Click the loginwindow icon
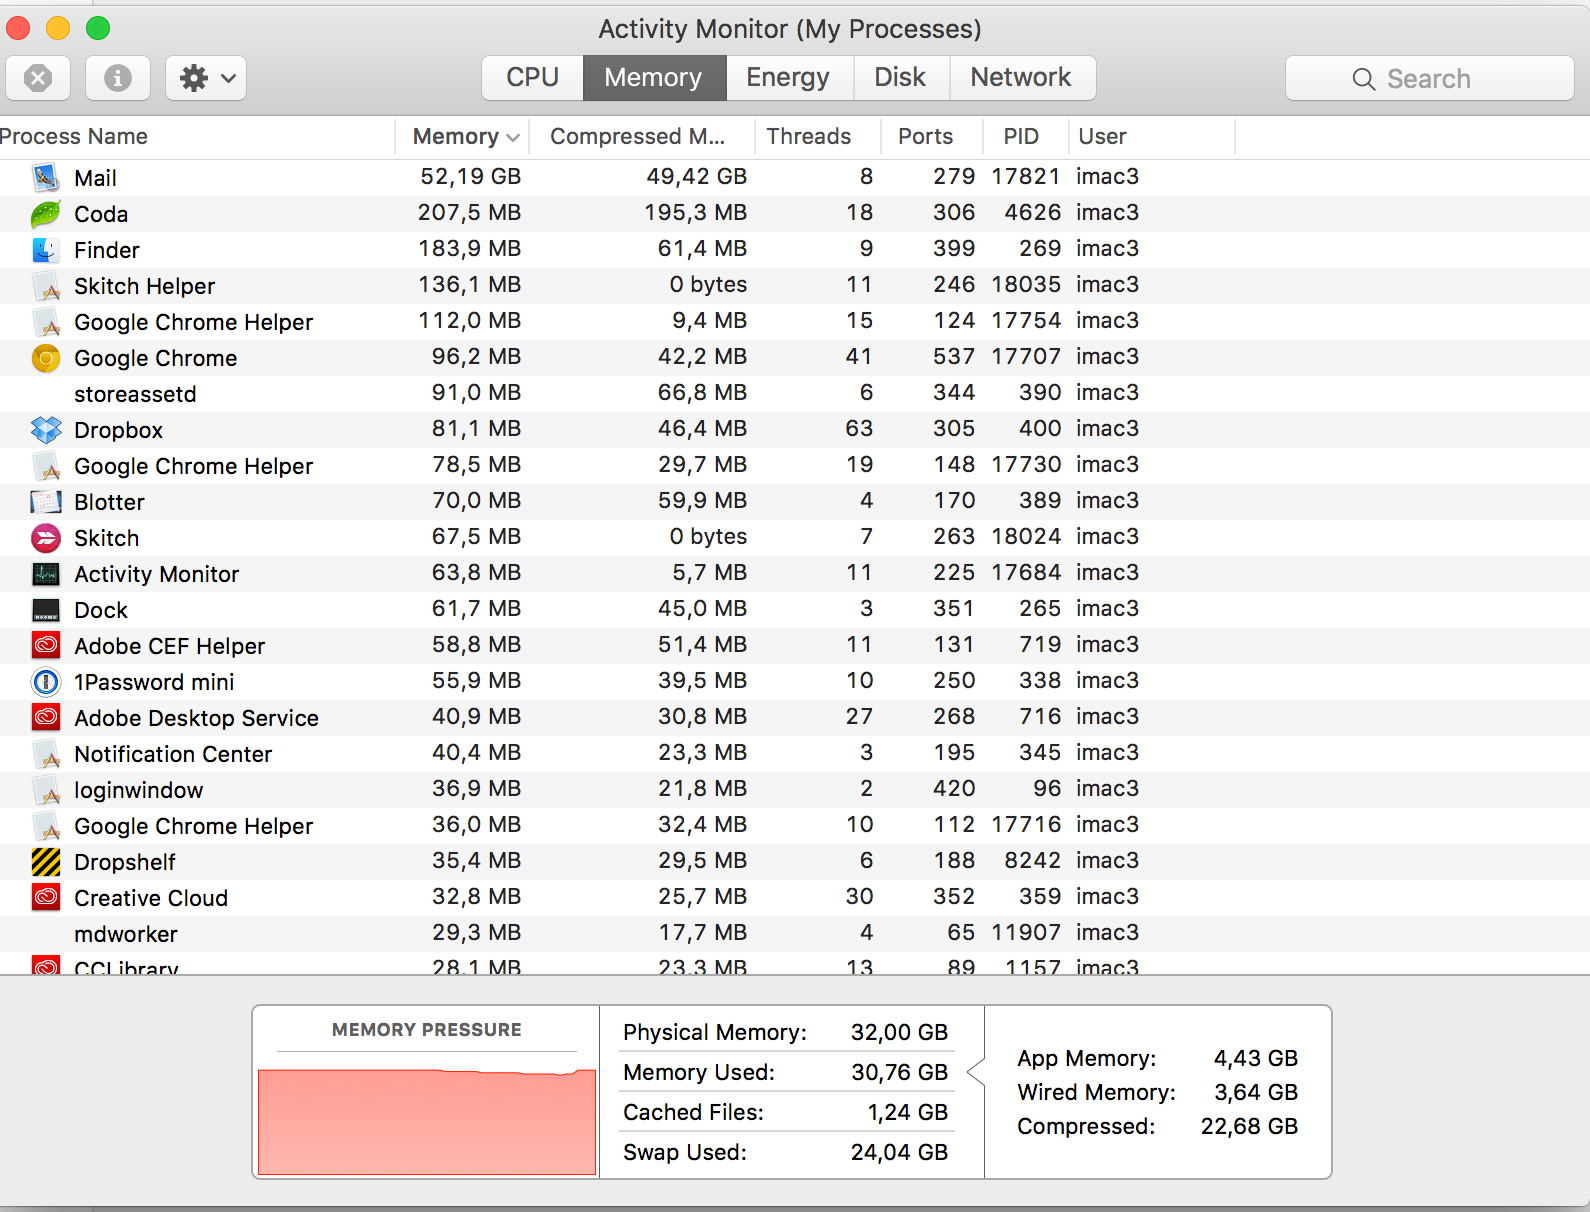Viewport: 1590px width, 1212px height. click(46, 790)
